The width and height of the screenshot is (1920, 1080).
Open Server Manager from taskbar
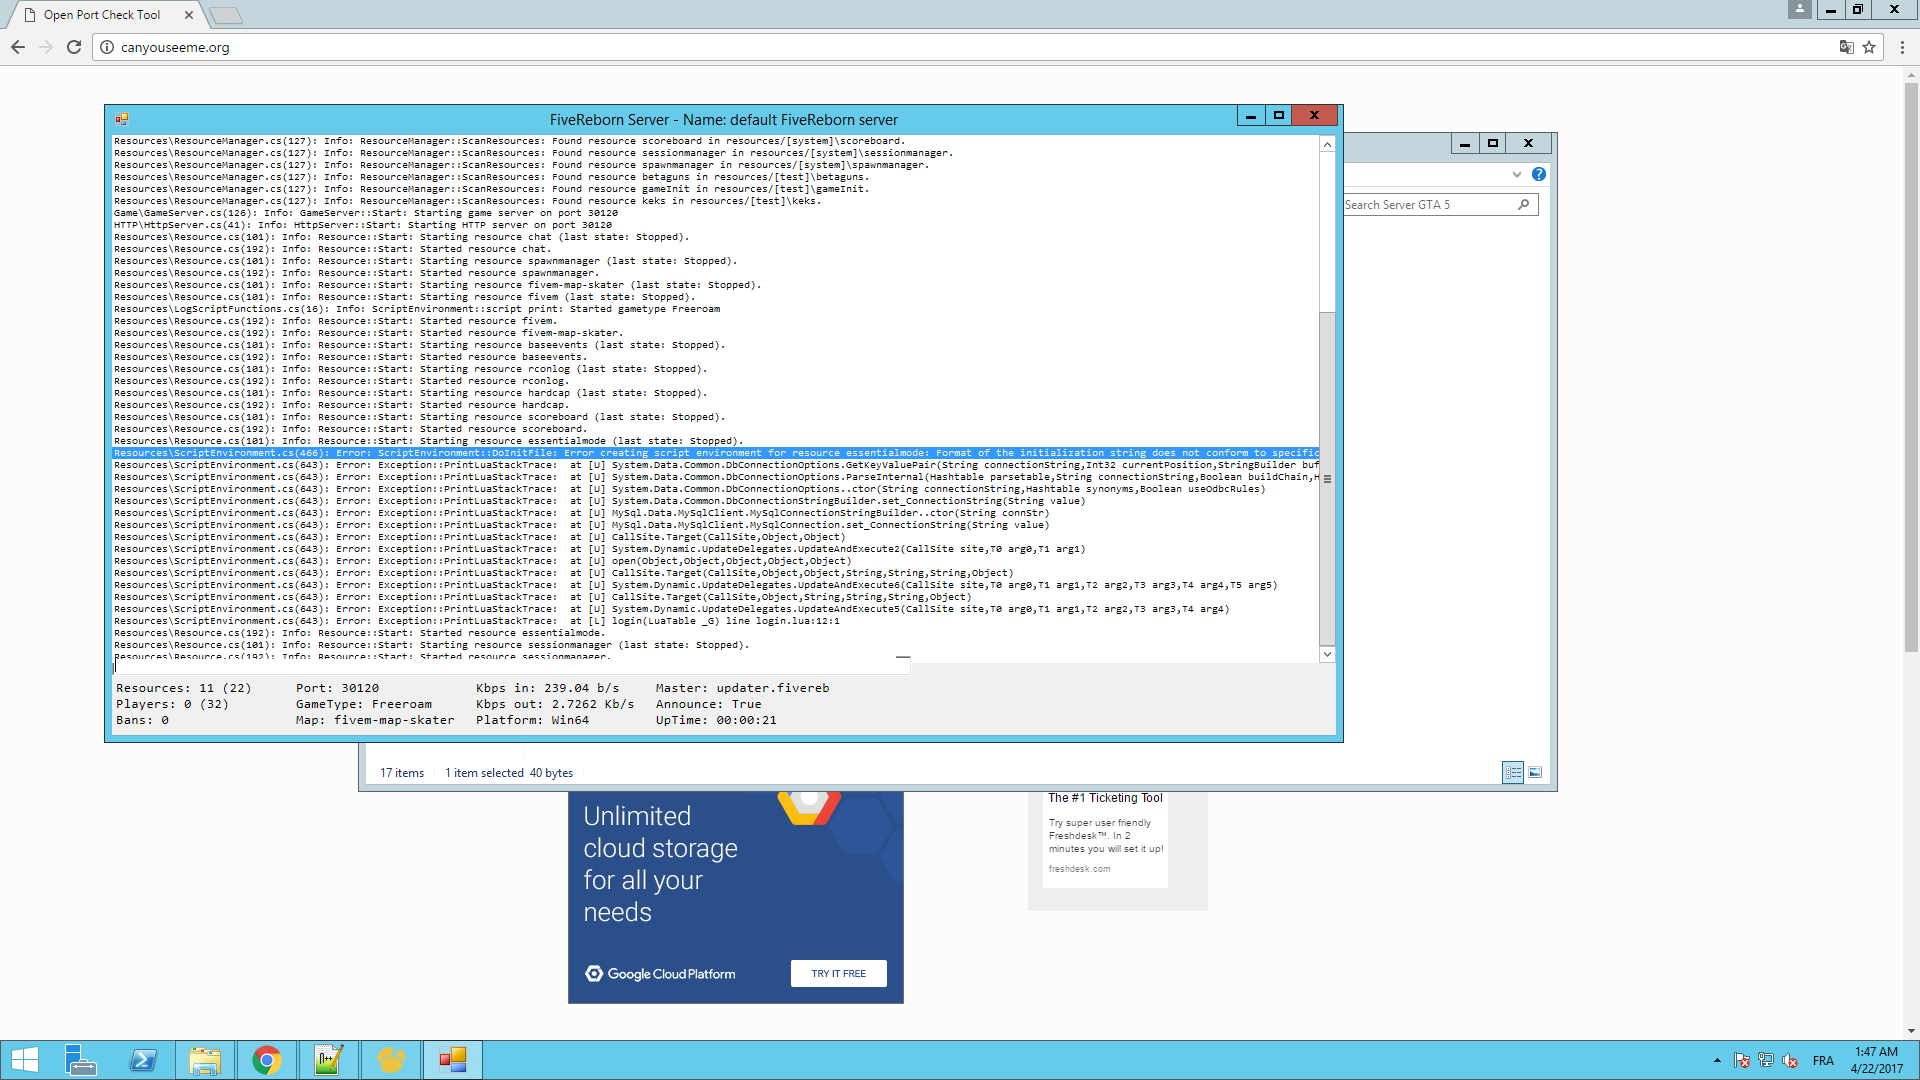pyautogui.click(x=80, y=1060)
